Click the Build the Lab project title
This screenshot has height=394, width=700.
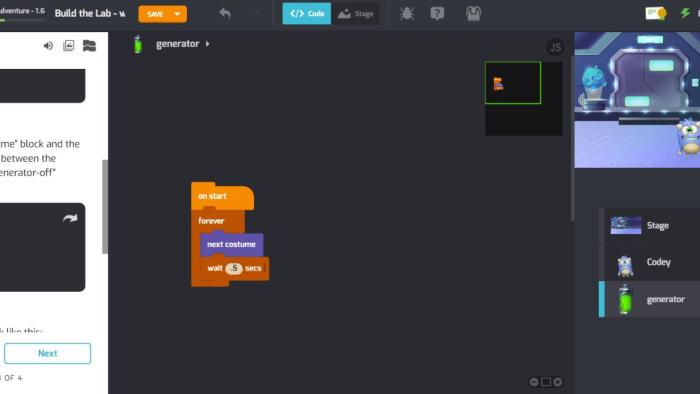[89, 13]
